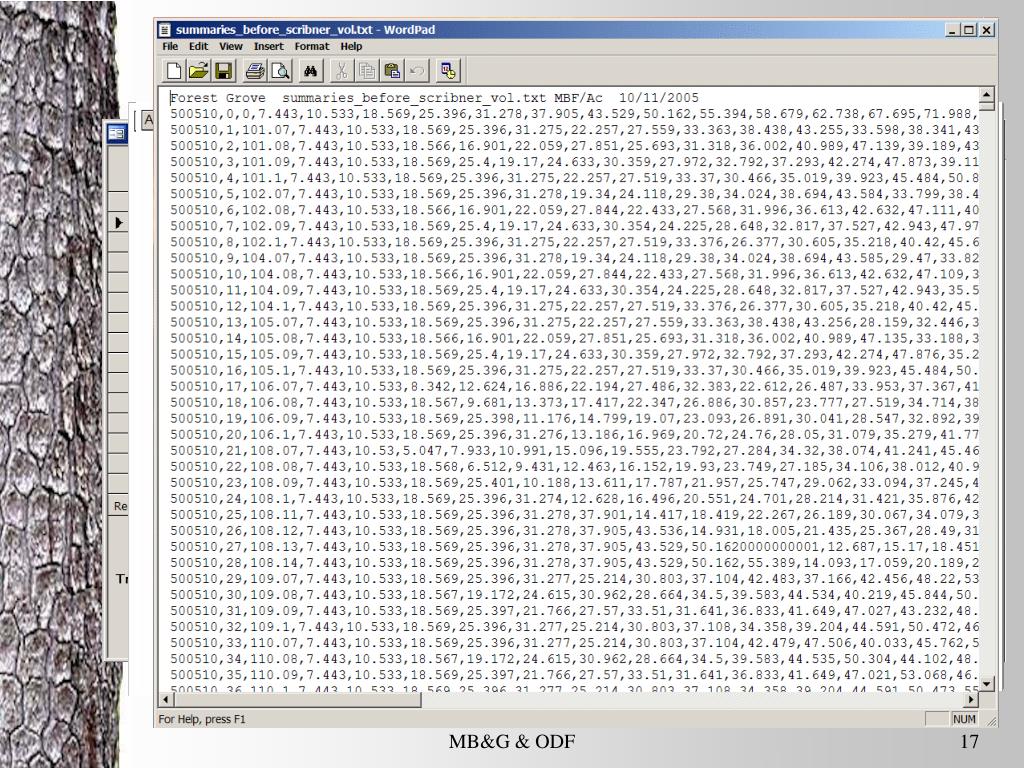The height and width of the screenshot is (768, 1024).
Task: Open the Insert menu
Action: [x=268, y=46]
